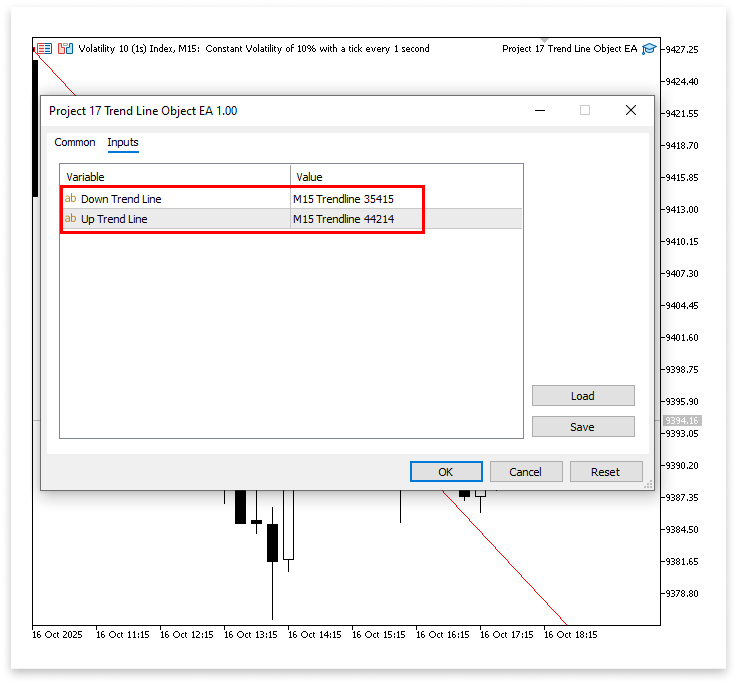Viewport: 737px width, 684px height.
Task: Click the dialog resize grip in the corner
Action: click(x=649, y=485)
